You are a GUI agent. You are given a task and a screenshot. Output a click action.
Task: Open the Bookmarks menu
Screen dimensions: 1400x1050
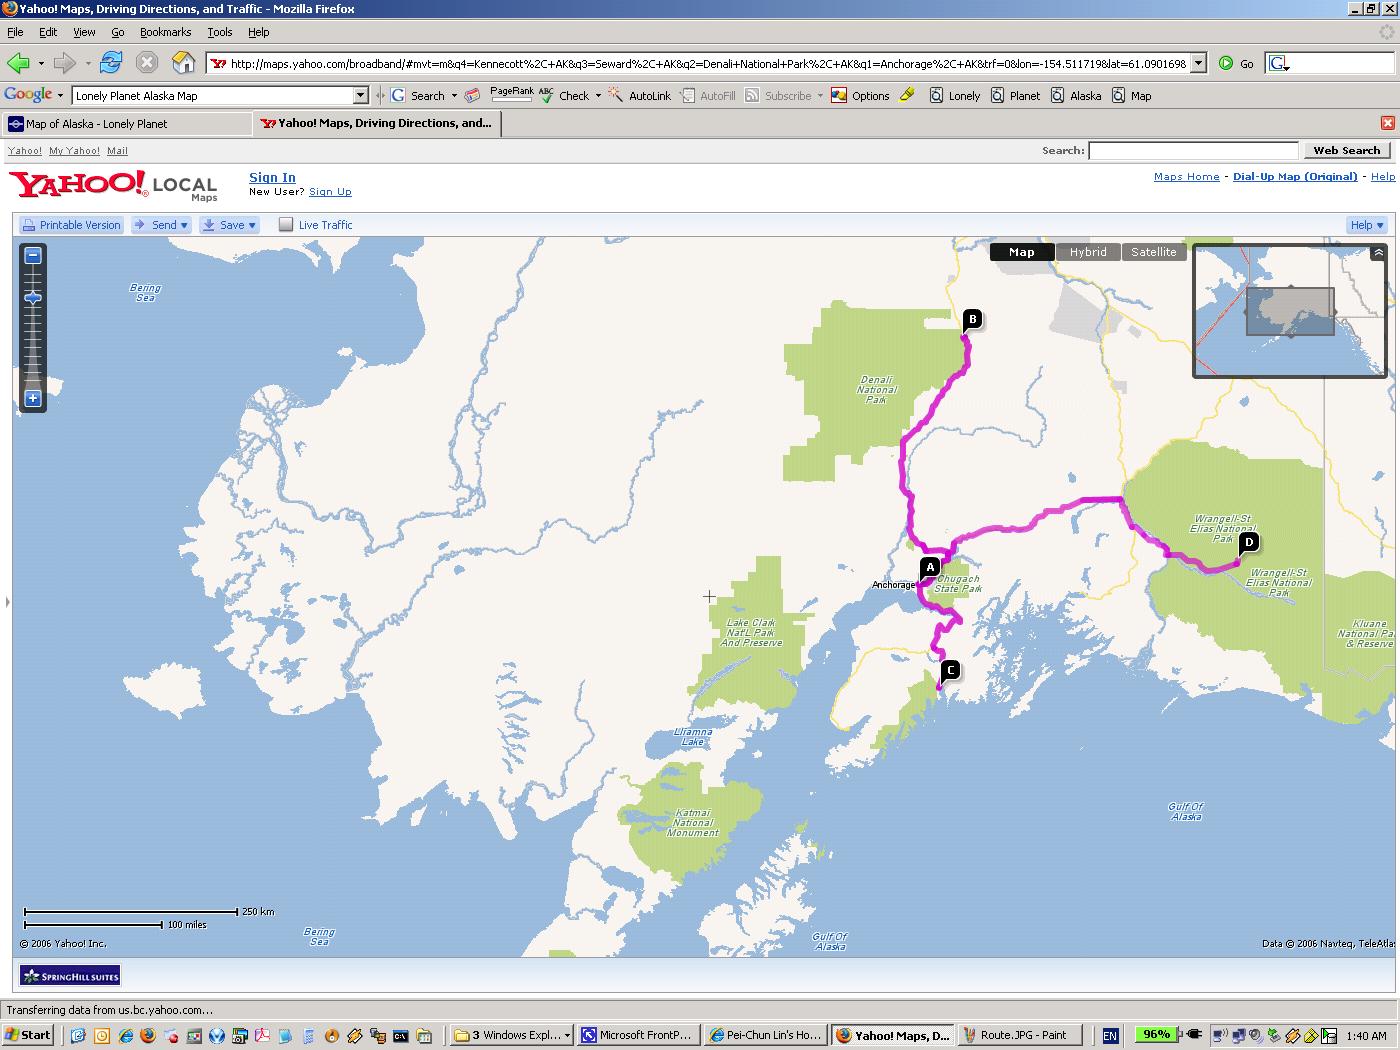165,32
